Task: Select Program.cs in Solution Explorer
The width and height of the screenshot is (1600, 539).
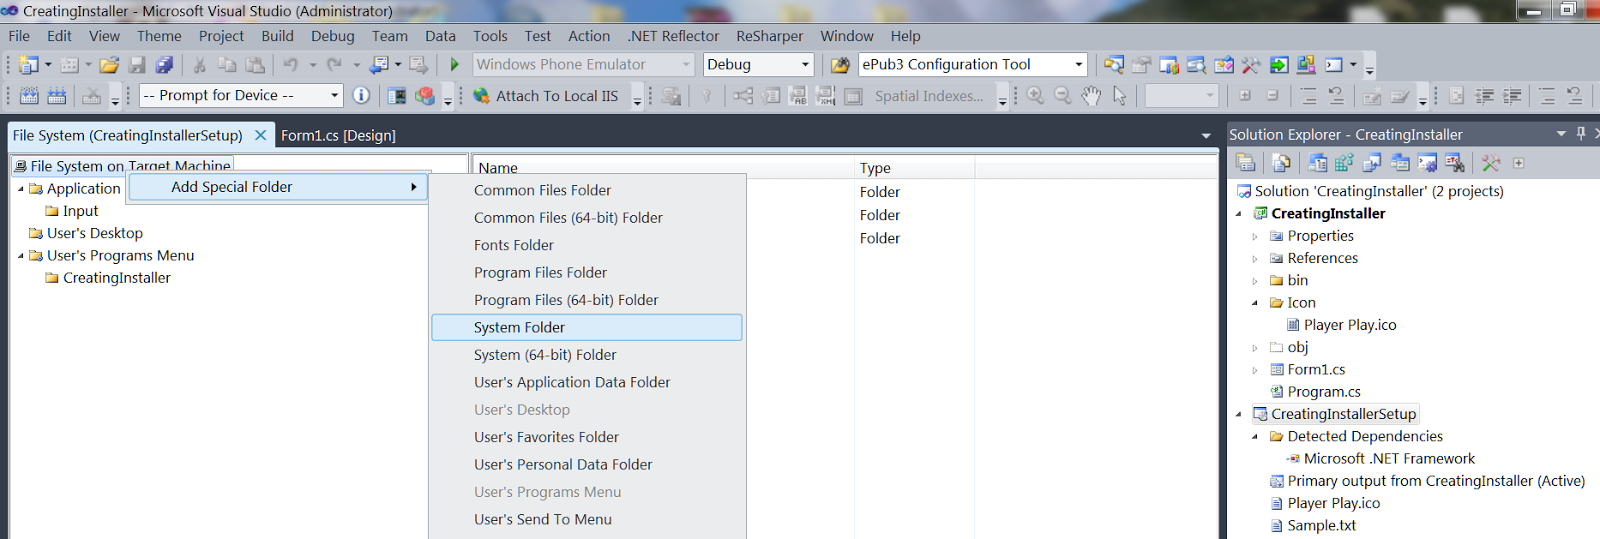Action: pos(1323,392)
